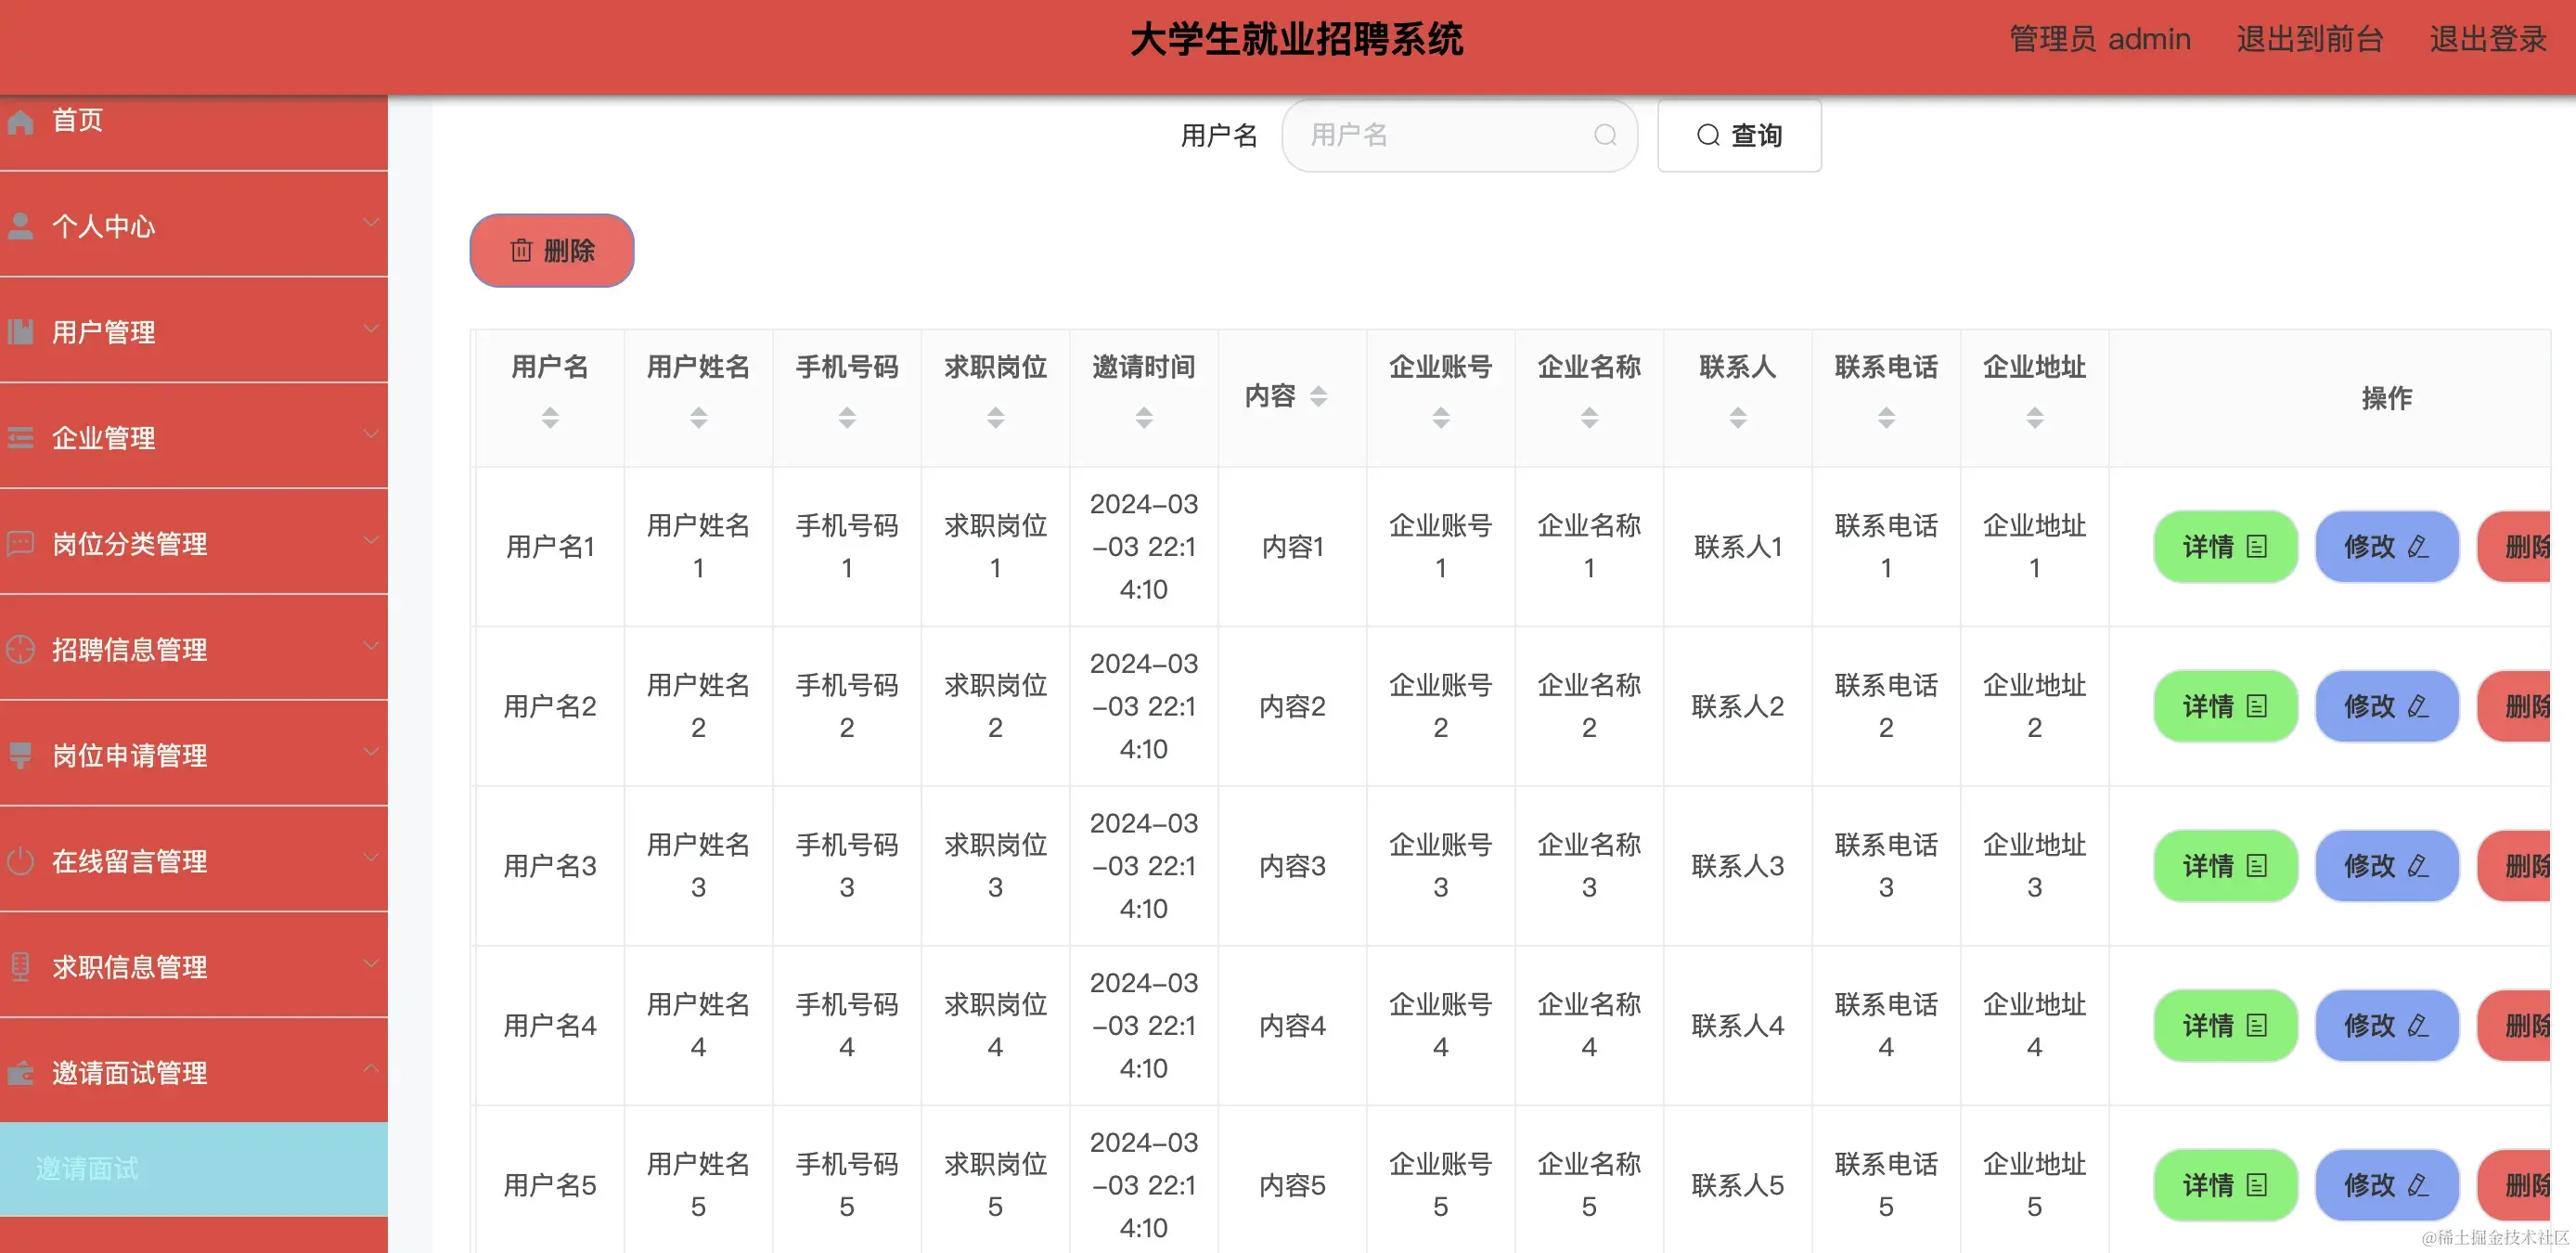Click the 用户名 search input field

tap(1450, 135)
